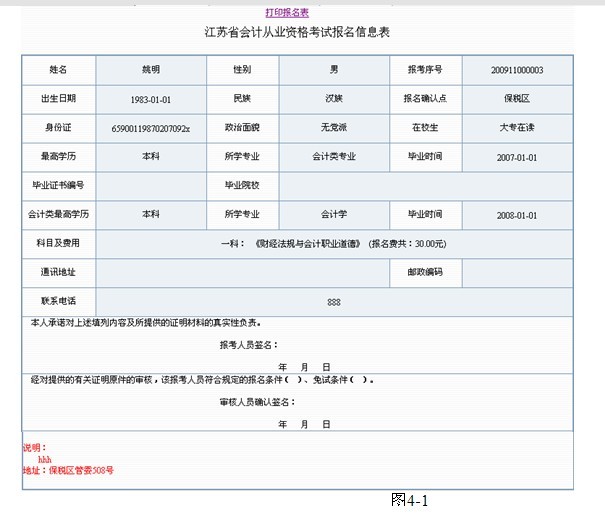This screenshot has height=514, width=605.
Task: Click subject text 财经法规与会计职业道德
Action: pos(308,244)
